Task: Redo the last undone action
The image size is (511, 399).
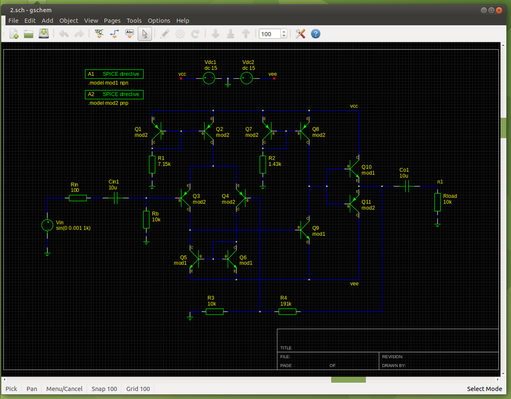Action: [79, 34]
